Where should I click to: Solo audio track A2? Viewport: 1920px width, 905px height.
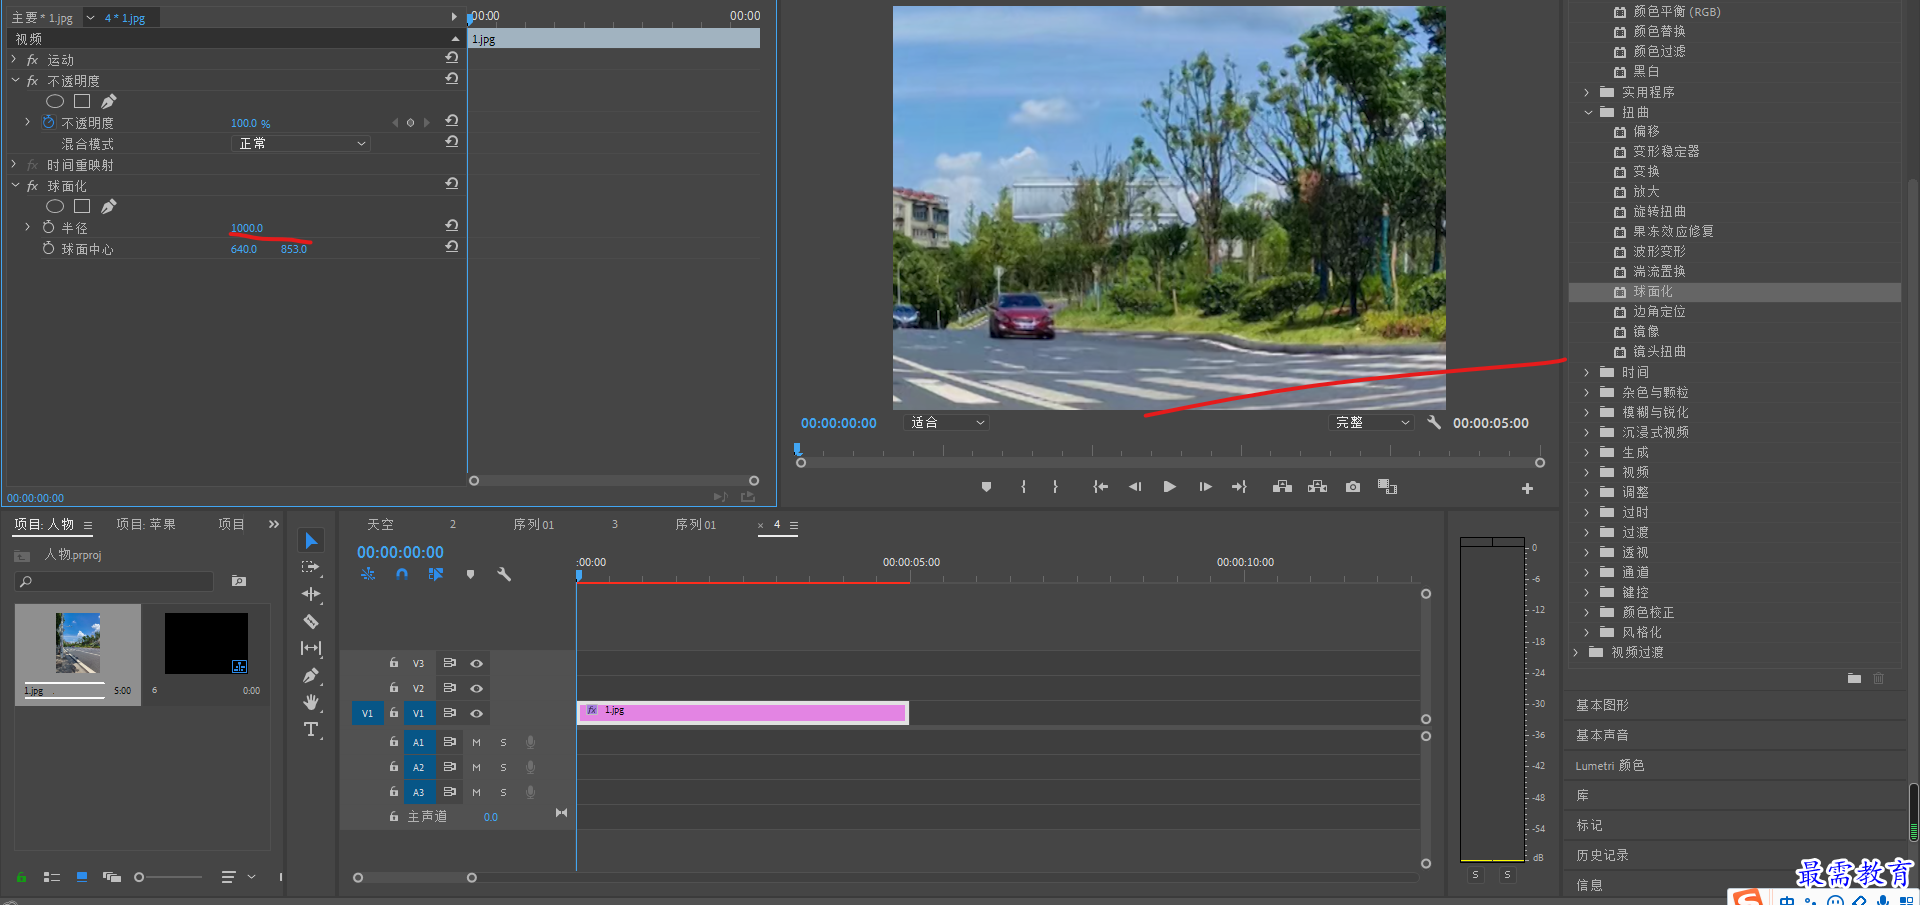[503, 767]
